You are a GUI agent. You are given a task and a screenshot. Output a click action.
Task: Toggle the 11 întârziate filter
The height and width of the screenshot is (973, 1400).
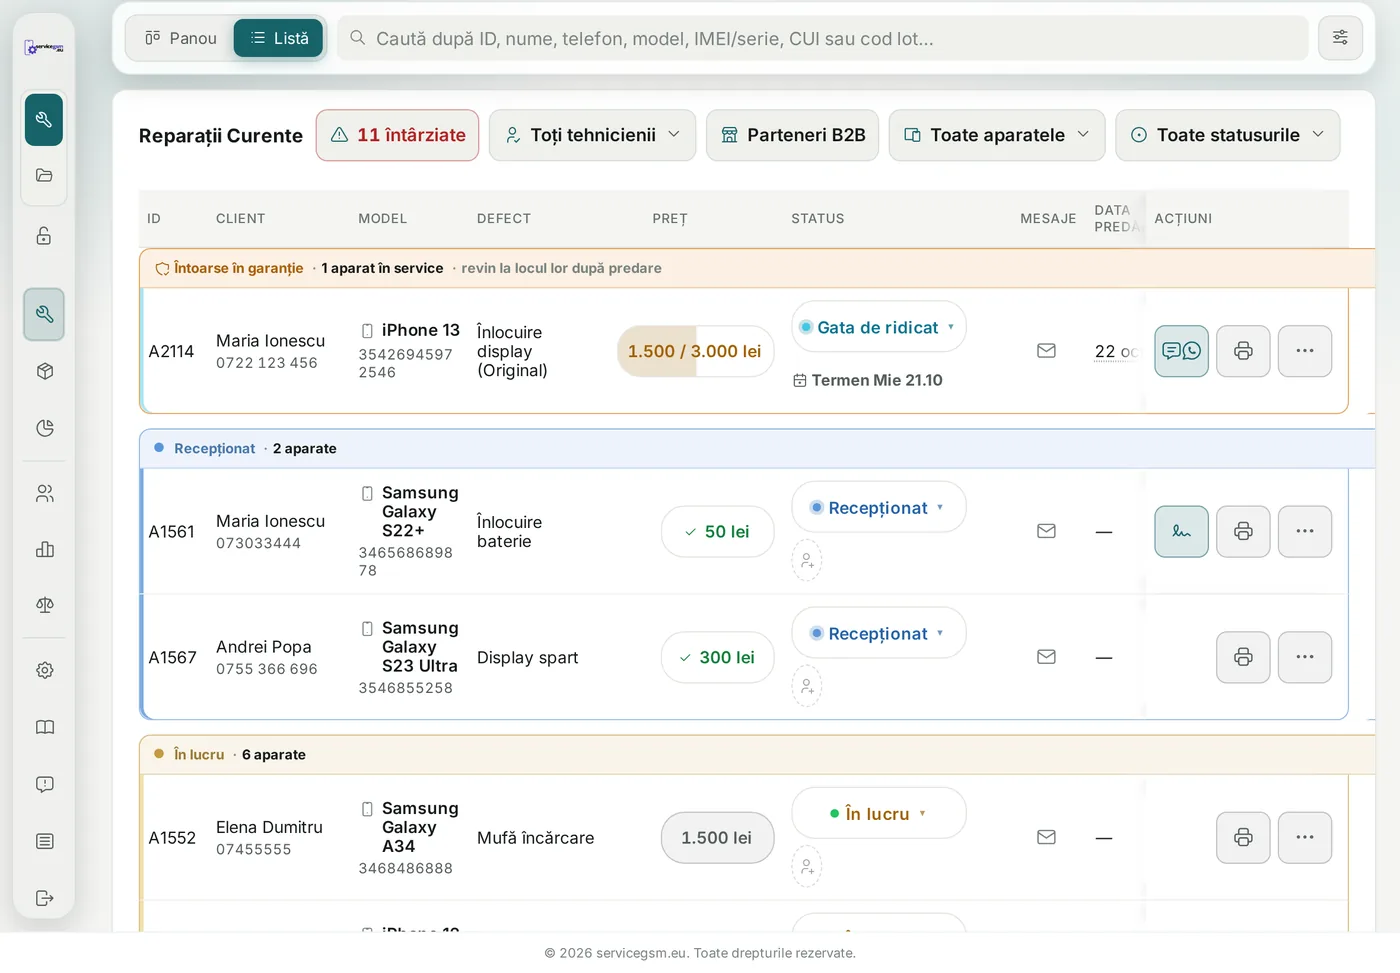click(x=398, y=135)
